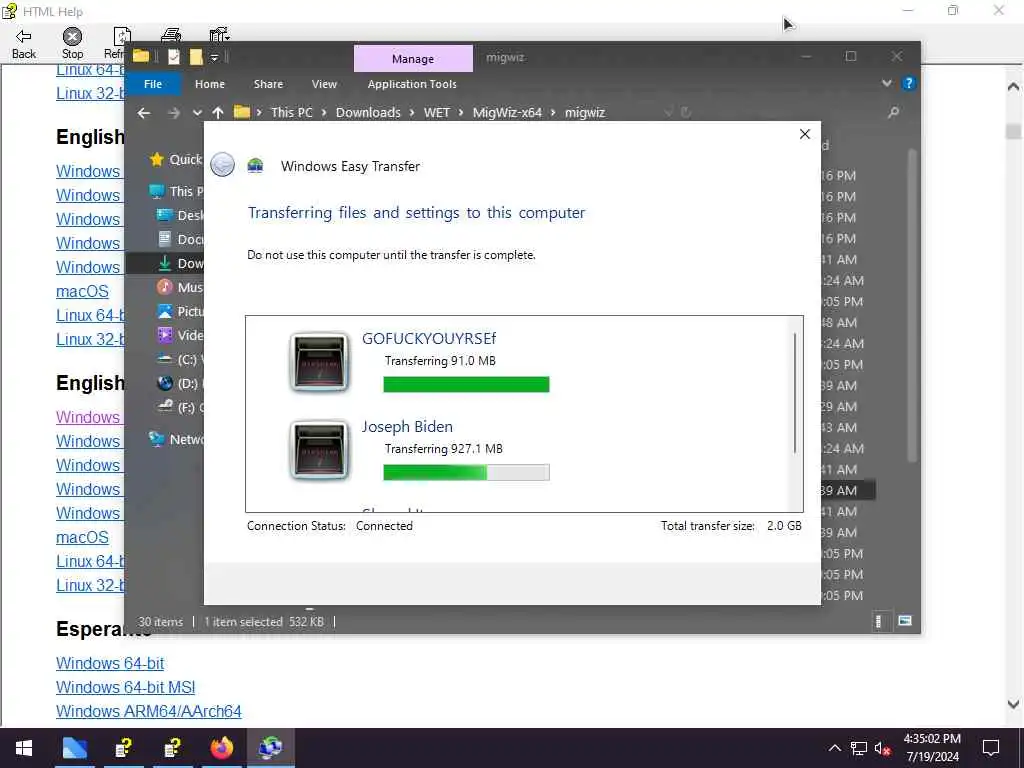Click This PC in the address bar
The image size is (1024, 768).
[292, 112]
